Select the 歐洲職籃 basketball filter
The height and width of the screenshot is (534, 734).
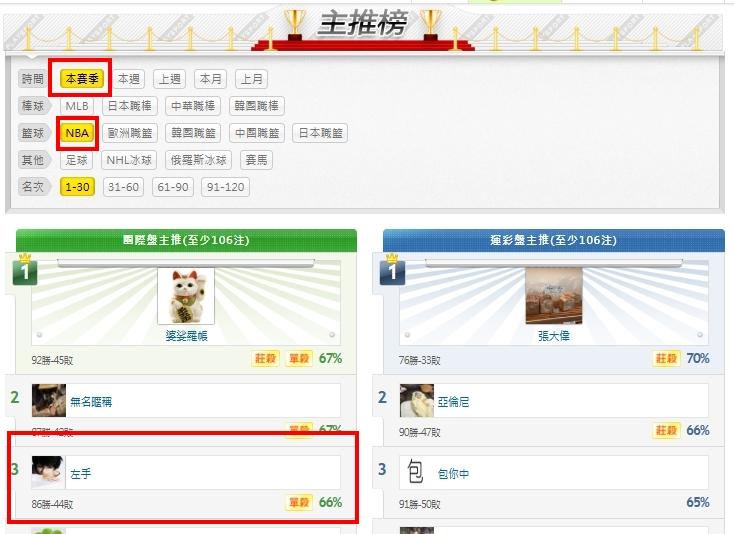(130, 133)
